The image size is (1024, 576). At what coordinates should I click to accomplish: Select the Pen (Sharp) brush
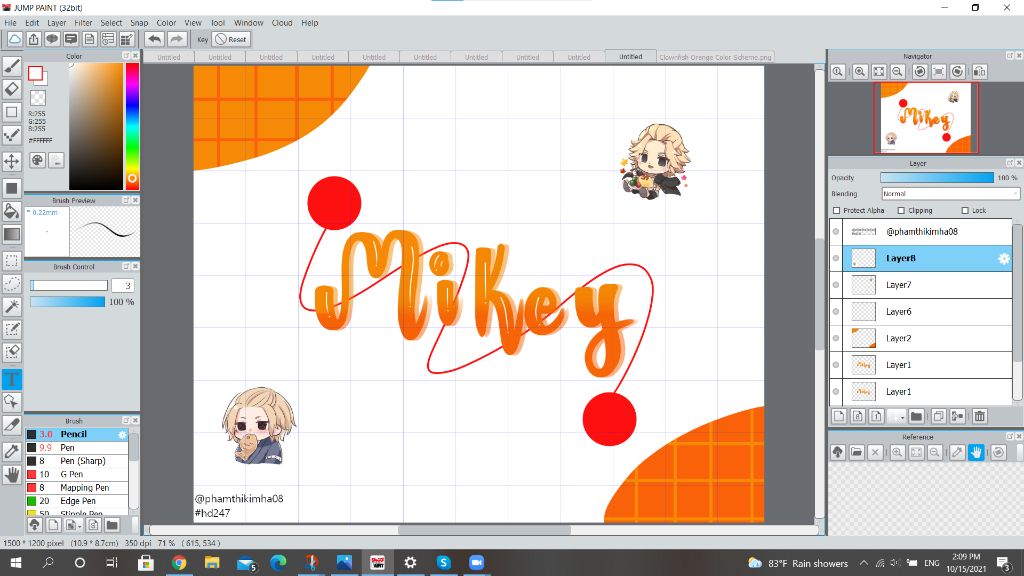(77, 461)
